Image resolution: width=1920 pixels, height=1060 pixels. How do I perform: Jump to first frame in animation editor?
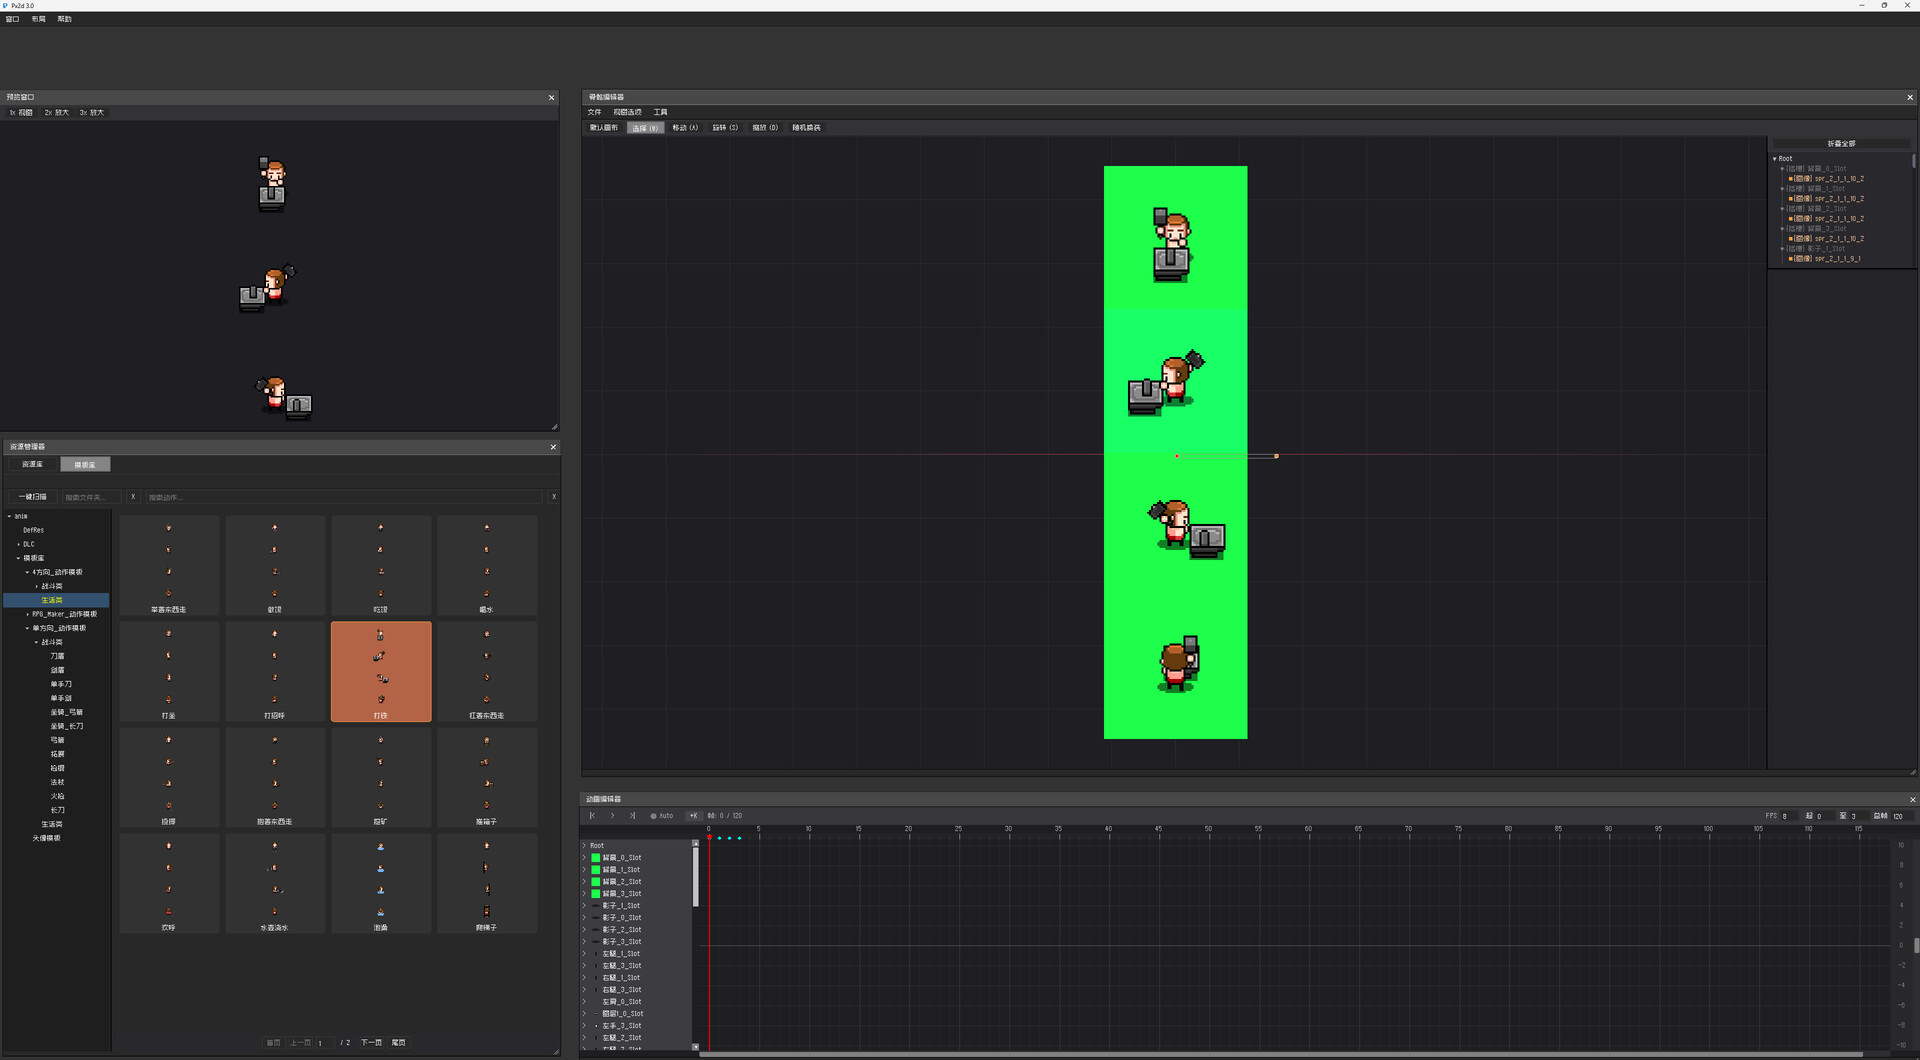point(592,816)
